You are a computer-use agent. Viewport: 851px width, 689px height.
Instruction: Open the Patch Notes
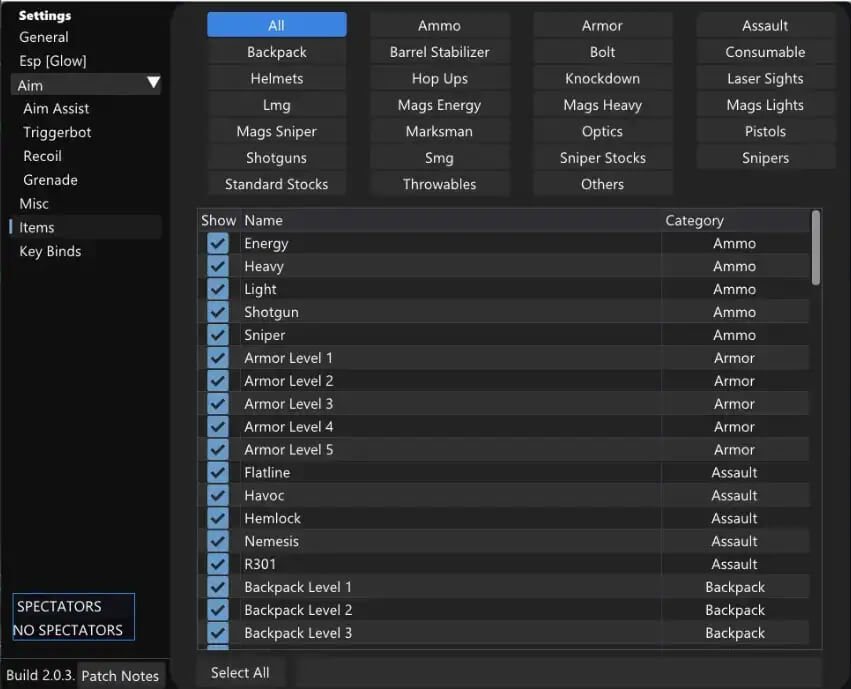120,676
